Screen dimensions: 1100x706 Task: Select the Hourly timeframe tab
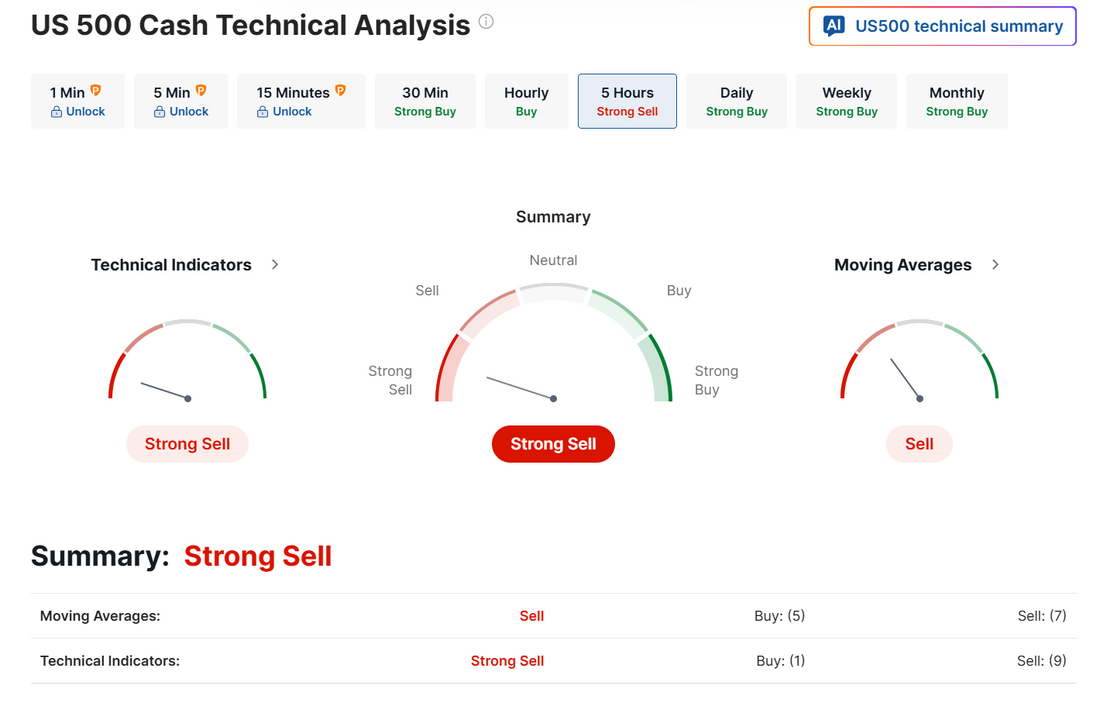[526, 101]
